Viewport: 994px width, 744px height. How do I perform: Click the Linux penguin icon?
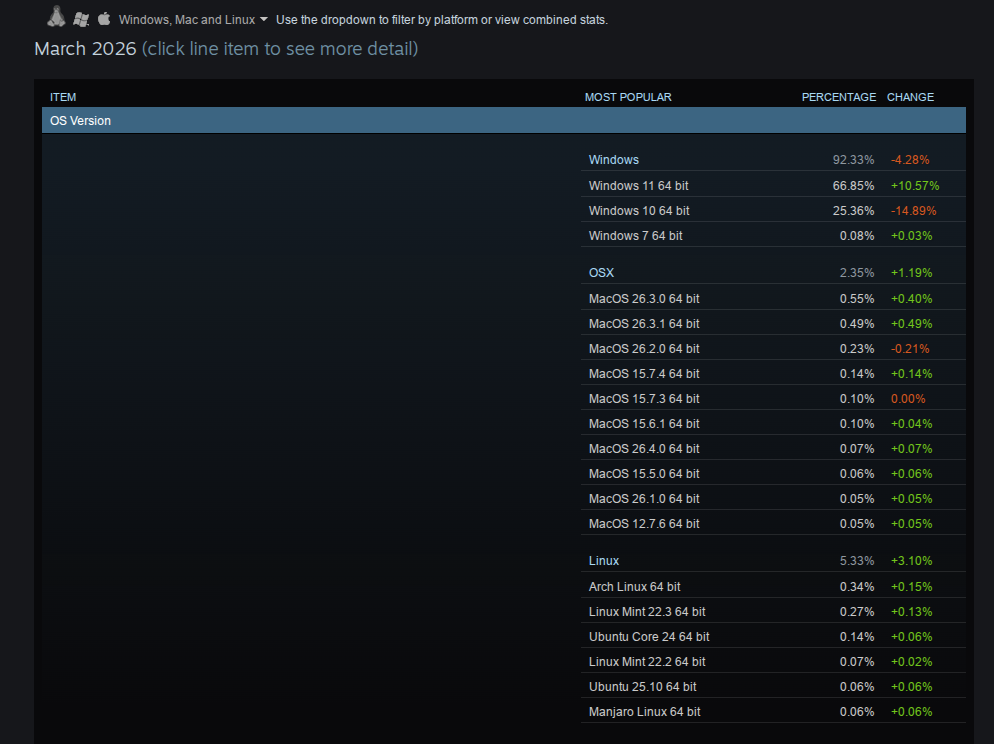tap(56, 17)
